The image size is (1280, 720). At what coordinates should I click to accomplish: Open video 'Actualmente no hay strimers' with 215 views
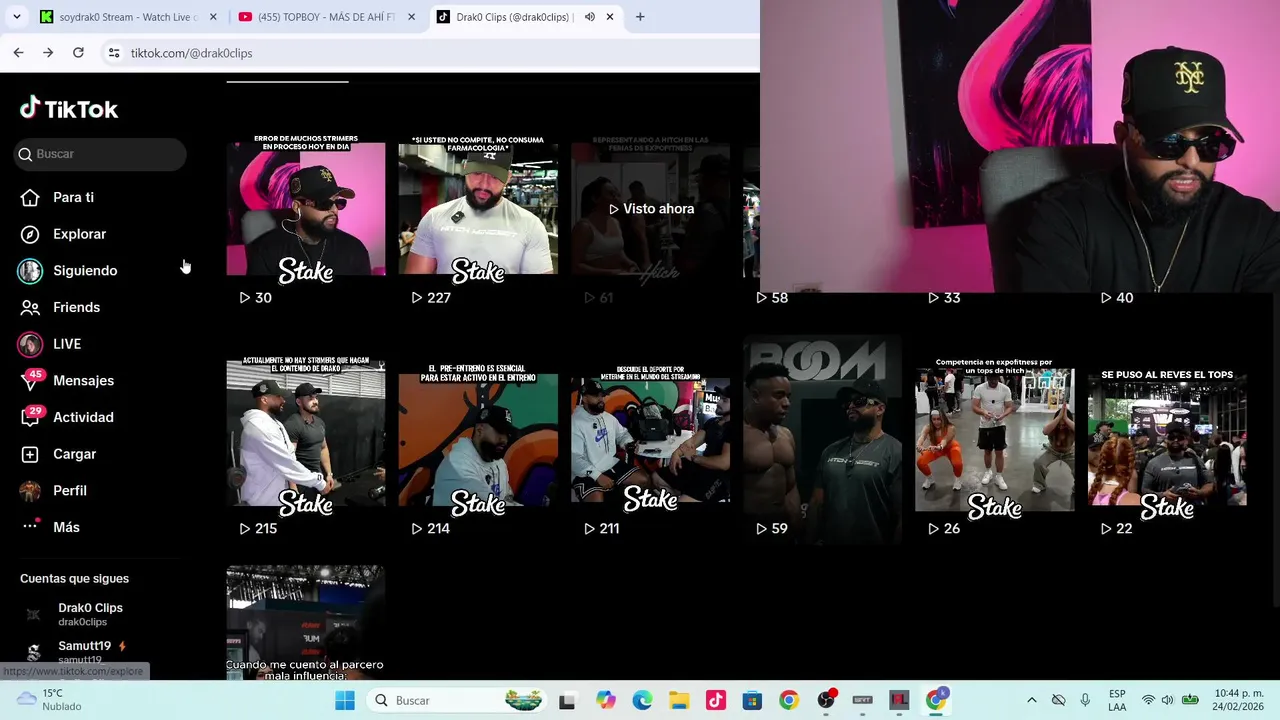coord(305,437)
